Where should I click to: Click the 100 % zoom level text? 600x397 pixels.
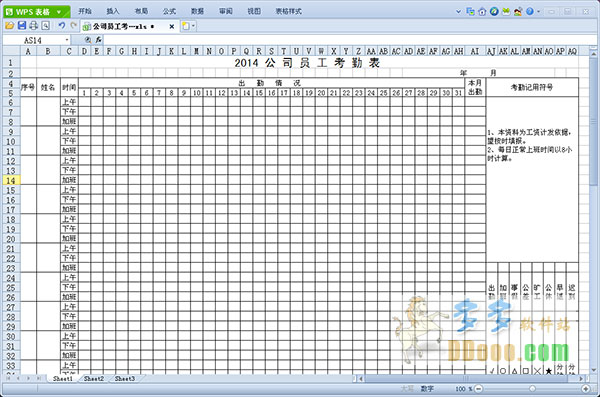[464, 389]
